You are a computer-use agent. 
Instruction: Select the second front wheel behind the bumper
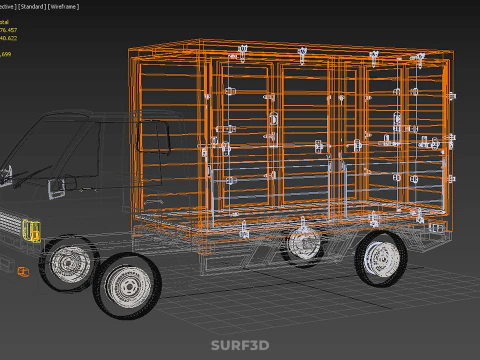69,263
